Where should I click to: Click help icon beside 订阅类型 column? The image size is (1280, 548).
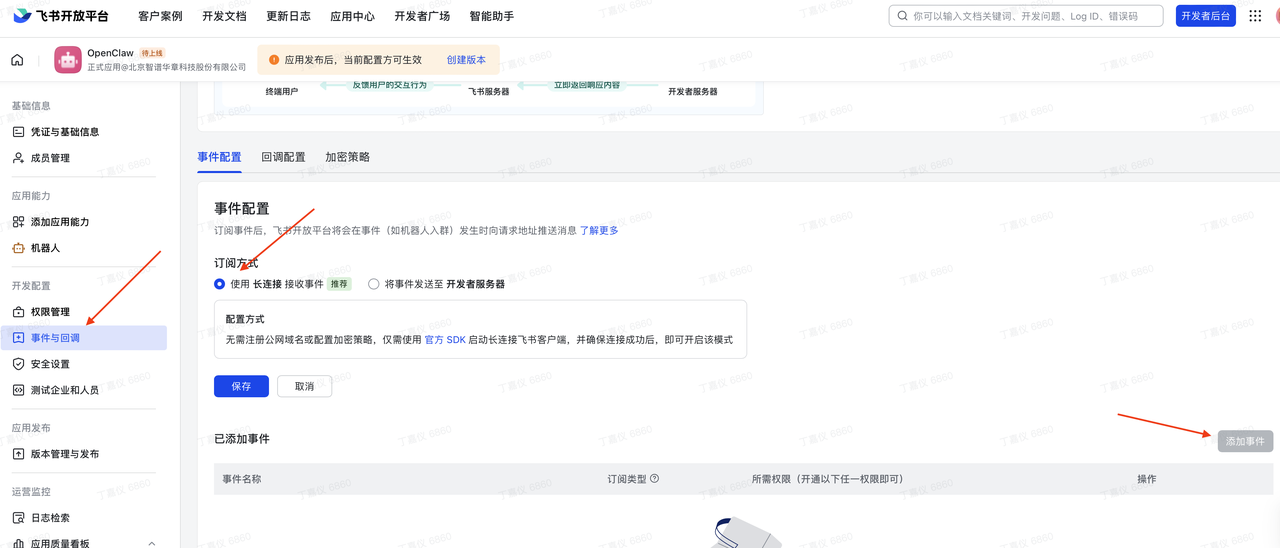click(x=655, y=479)
